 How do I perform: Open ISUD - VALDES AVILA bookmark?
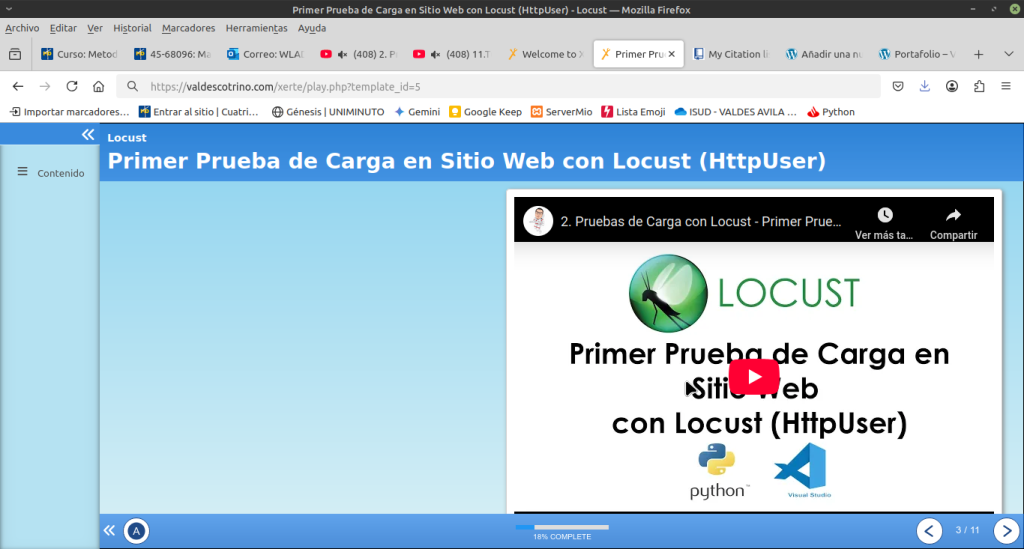735,112
